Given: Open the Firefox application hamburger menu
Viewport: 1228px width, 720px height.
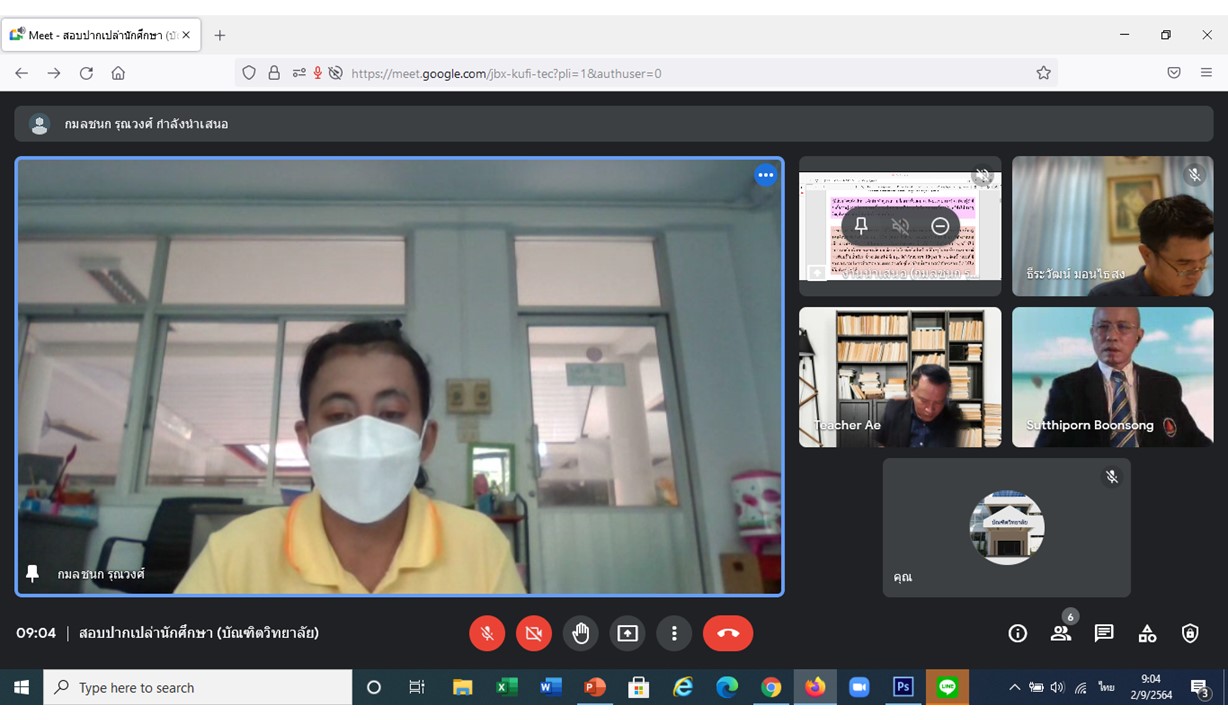Looking at the screenshot, I should [1207, 73].
